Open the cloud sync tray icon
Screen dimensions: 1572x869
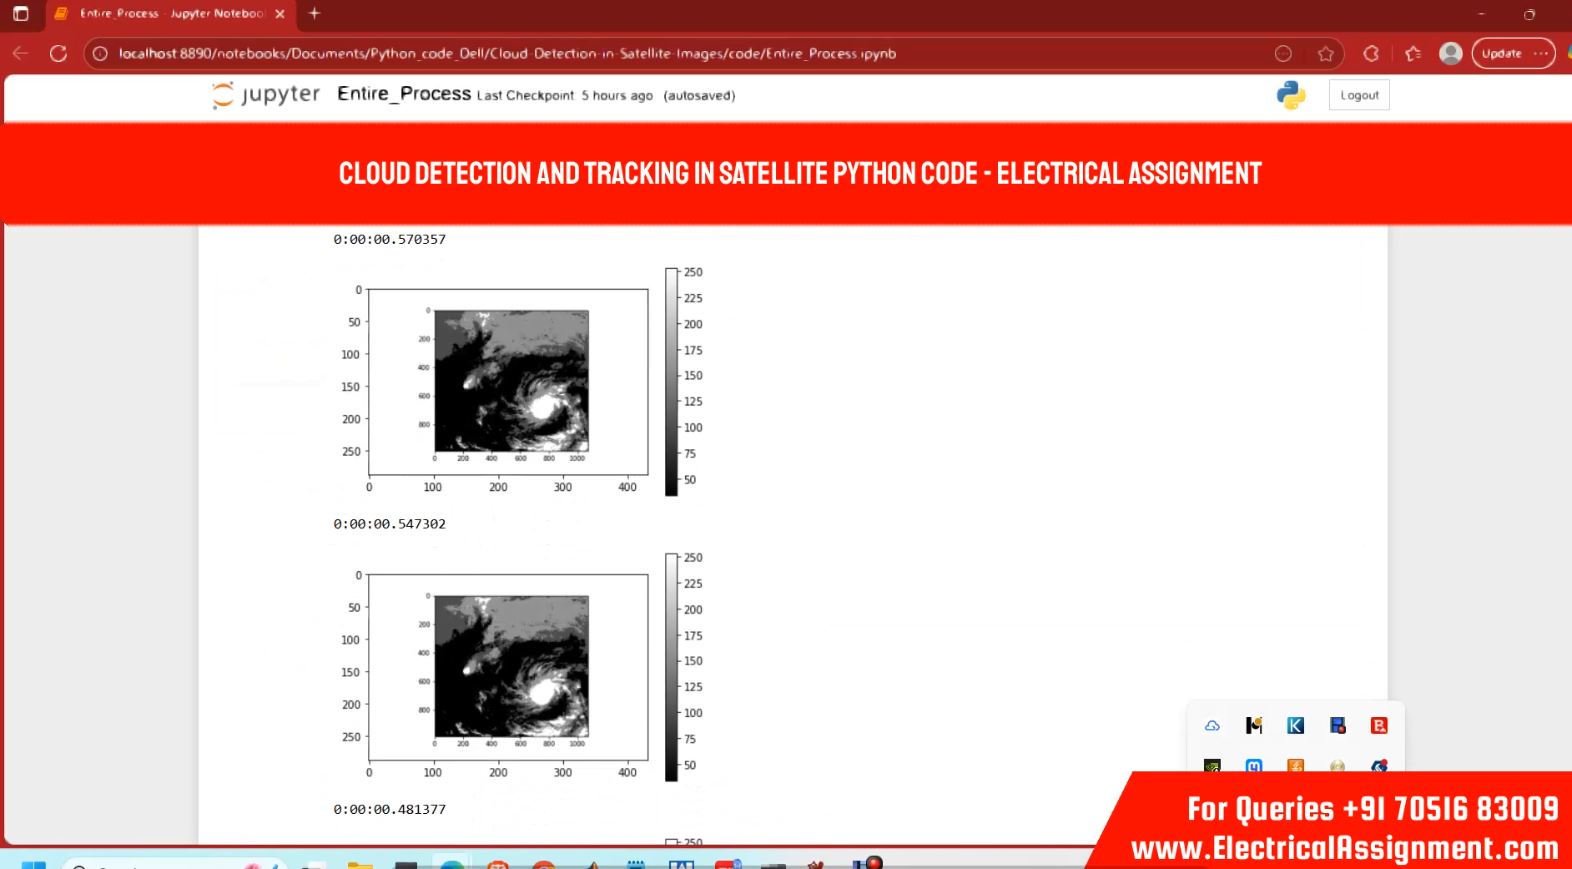tap(1212, 726)
